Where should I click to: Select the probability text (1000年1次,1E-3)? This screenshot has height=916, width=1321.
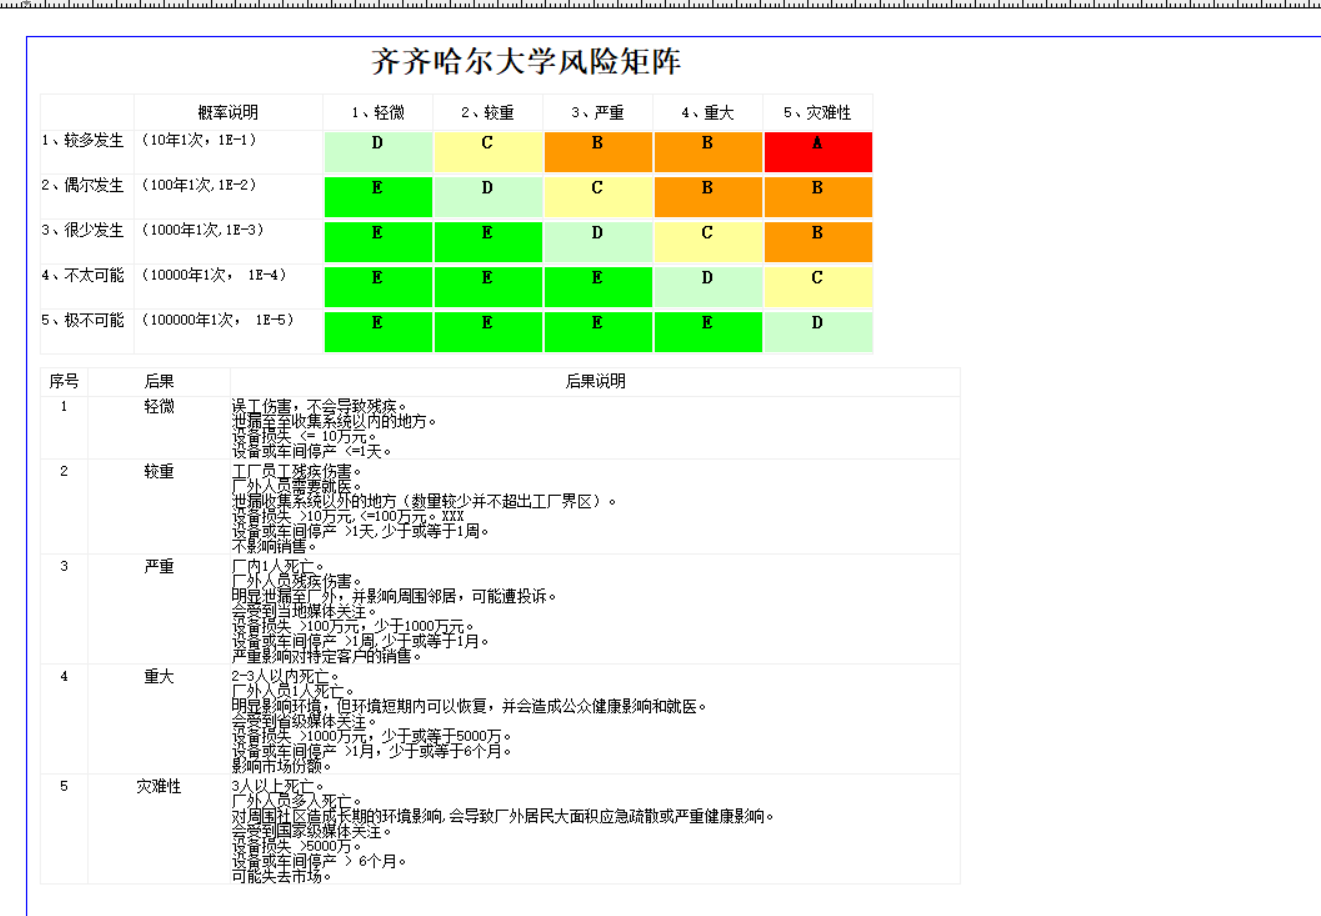pyautogui.click(x=203, y=230)
